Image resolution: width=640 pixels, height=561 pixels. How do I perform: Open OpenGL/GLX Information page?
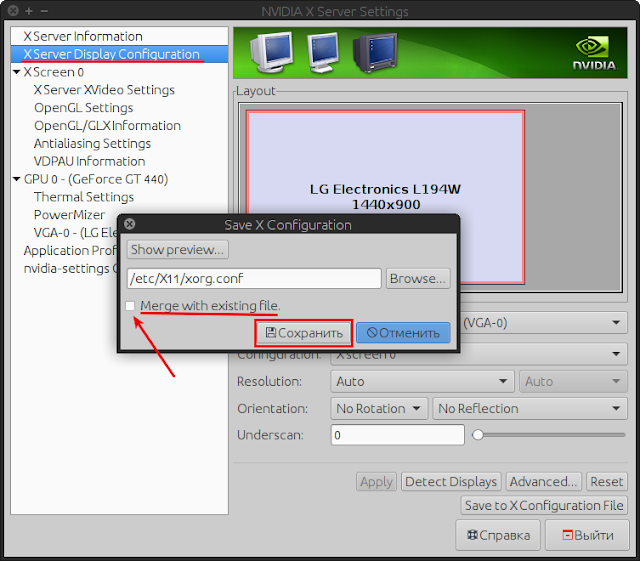[x=107, y=126]
